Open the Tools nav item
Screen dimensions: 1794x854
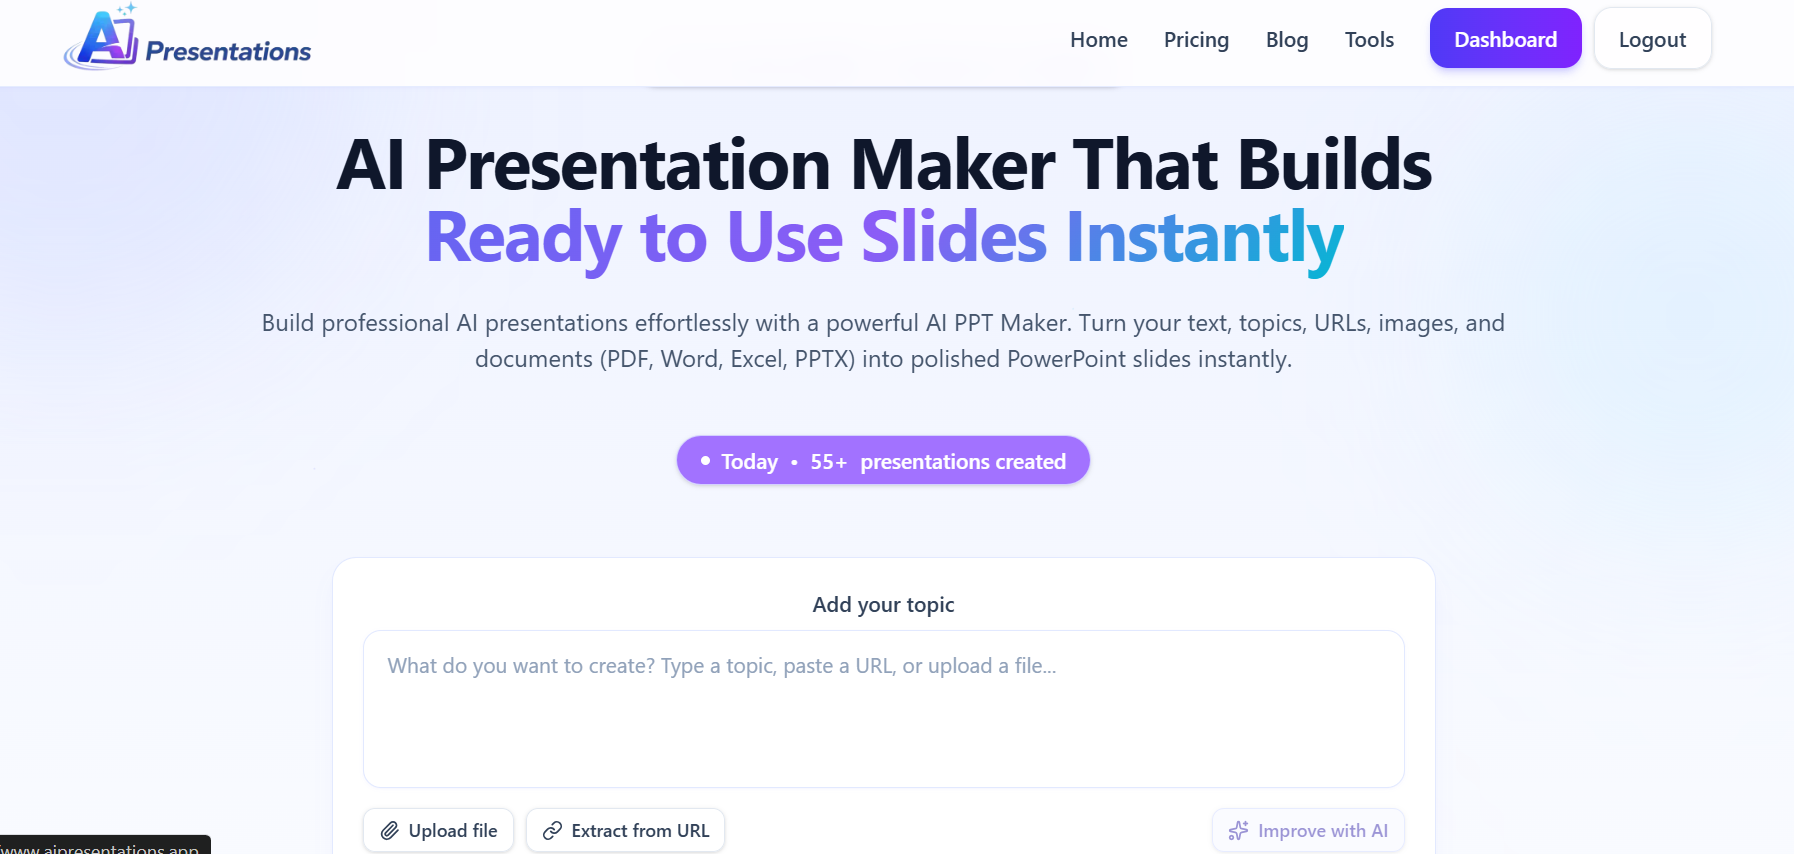[x=1369, y=40]
